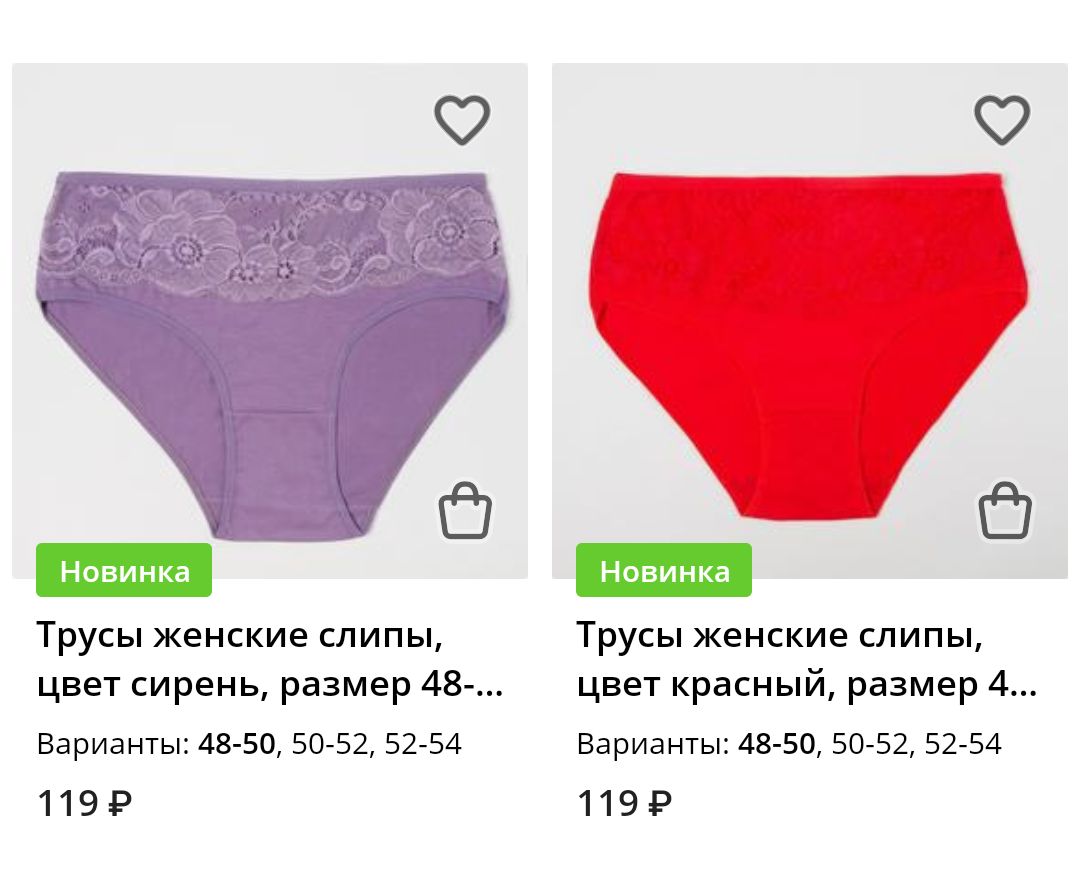Click 'Варианты:' label under red product
This screenshot has height=875, width=1080.
654,744
